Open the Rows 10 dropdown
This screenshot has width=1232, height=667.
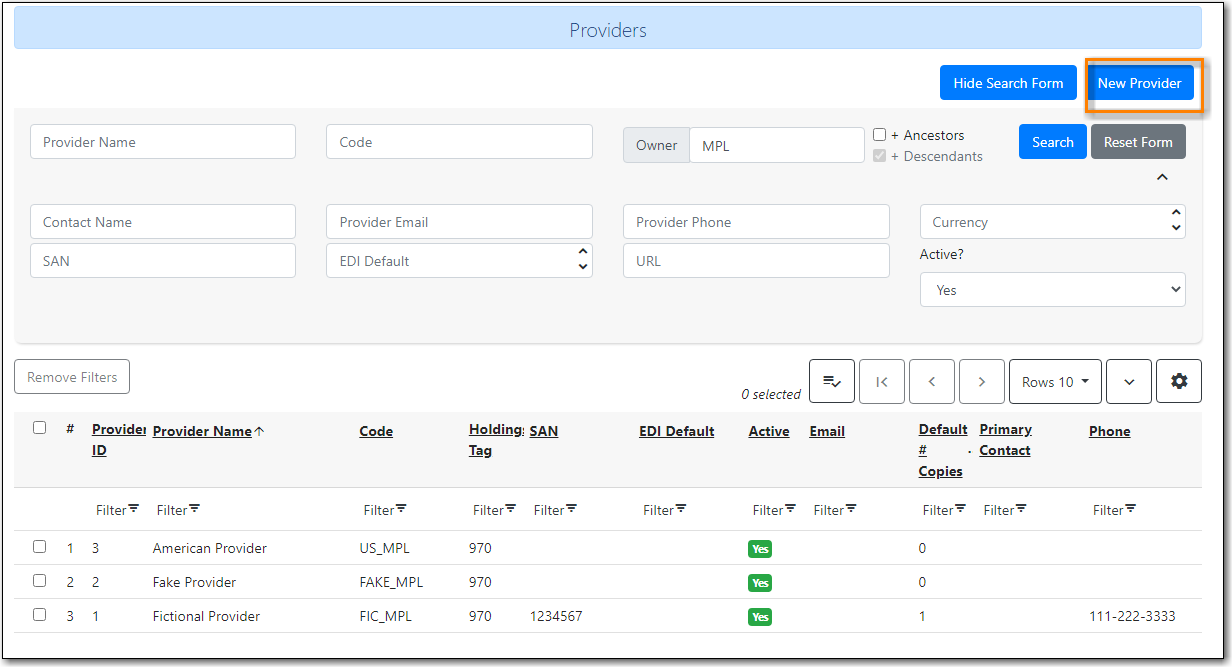1055,381
